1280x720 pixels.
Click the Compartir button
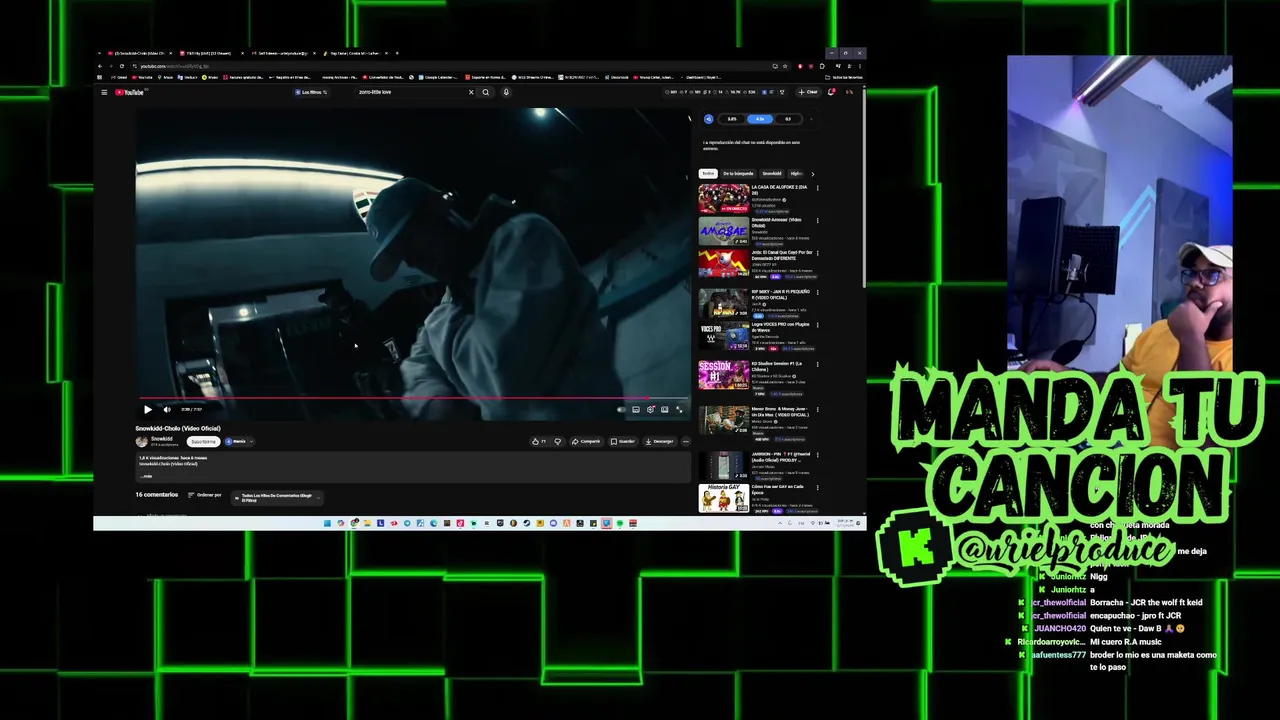coord(586,441)
